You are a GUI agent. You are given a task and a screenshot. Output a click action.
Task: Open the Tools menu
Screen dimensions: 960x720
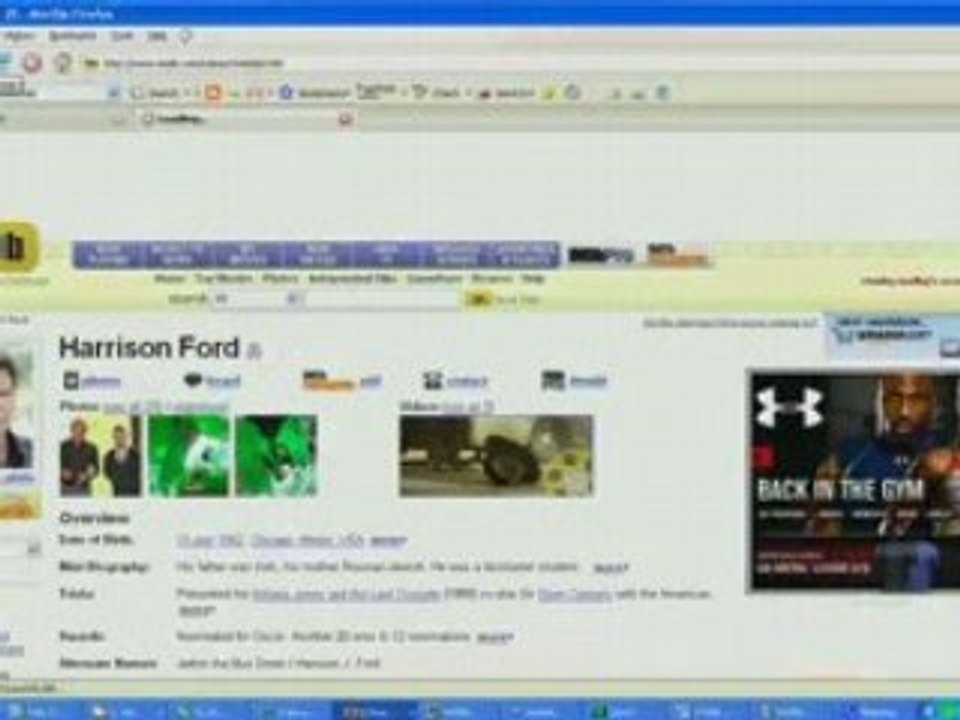coord(121,36)
